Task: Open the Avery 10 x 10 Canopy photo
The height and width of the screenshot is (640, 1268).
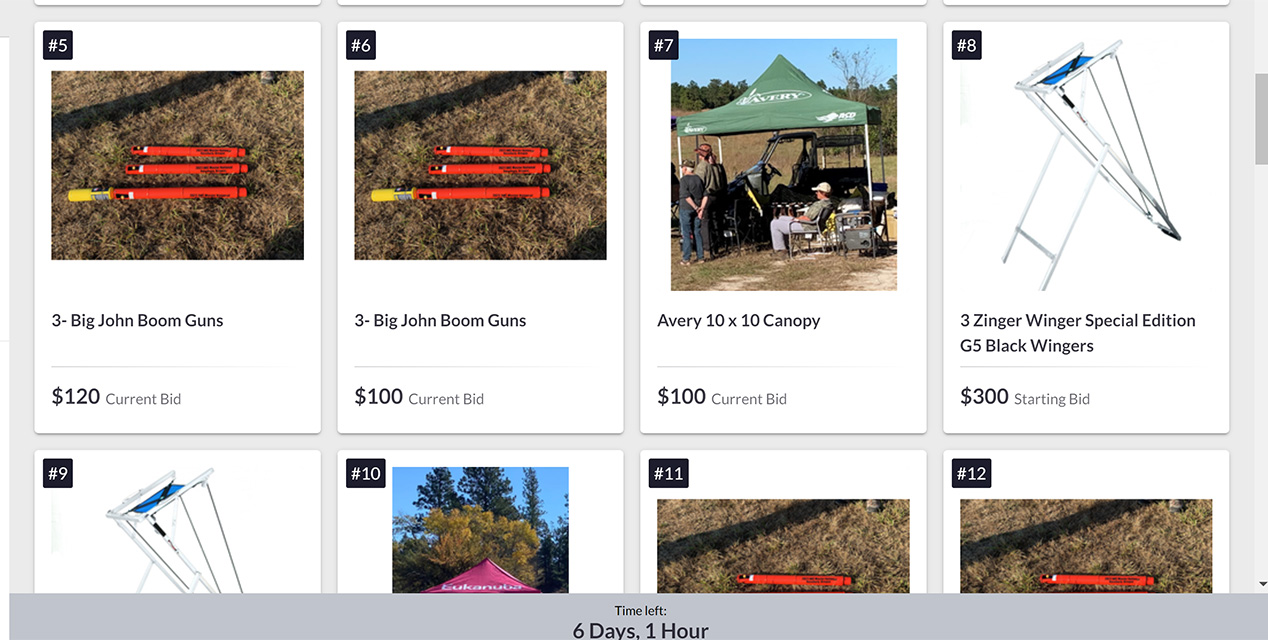Action: pyautogui.click(x=783, y=165)
